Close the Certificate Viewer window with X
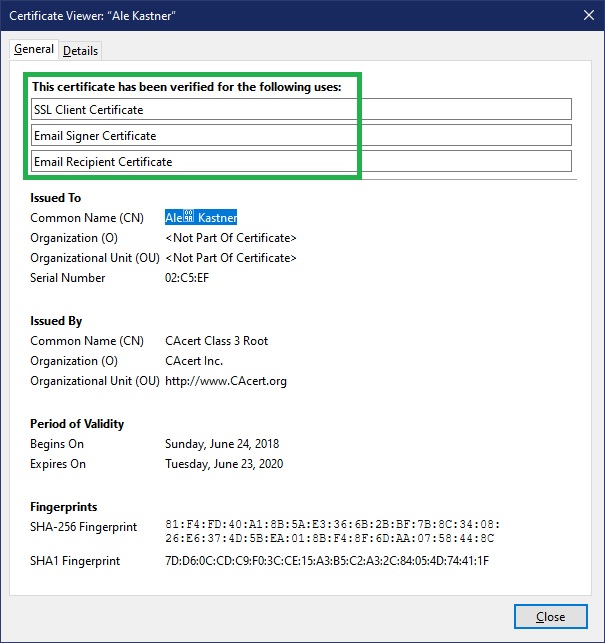Screen dimensions: 605x643 coord(585,15)
